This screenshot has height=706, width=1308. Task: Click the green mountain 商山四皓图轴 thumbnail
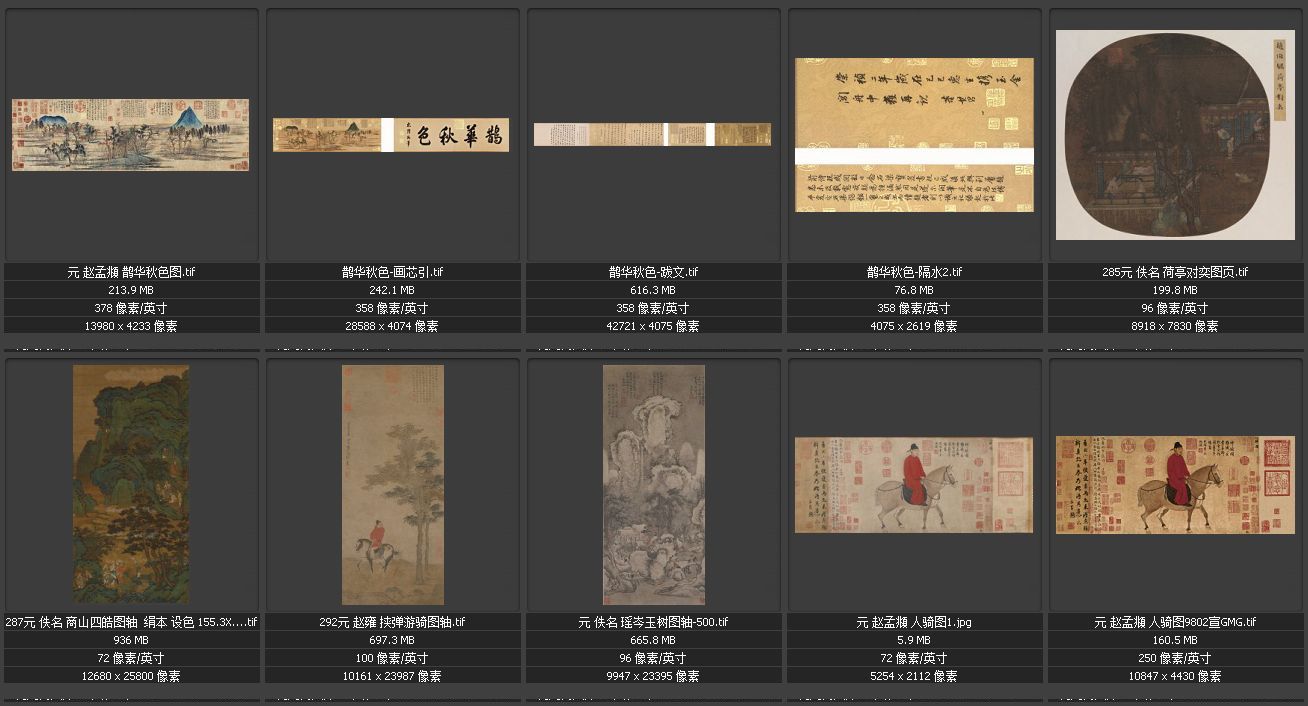coord(131,484)
